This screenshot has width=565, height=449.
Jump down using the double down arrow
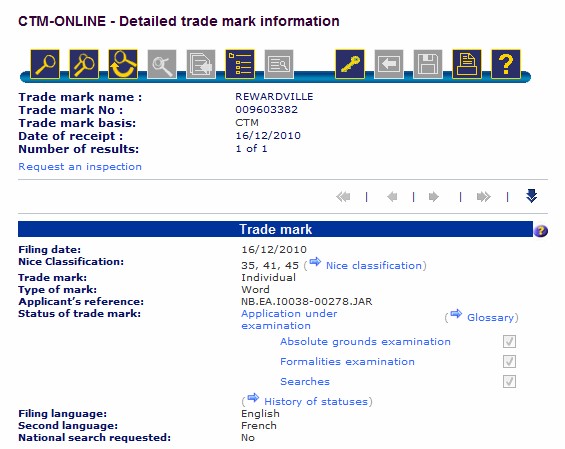pyautogui.click(x=531, y=196)
